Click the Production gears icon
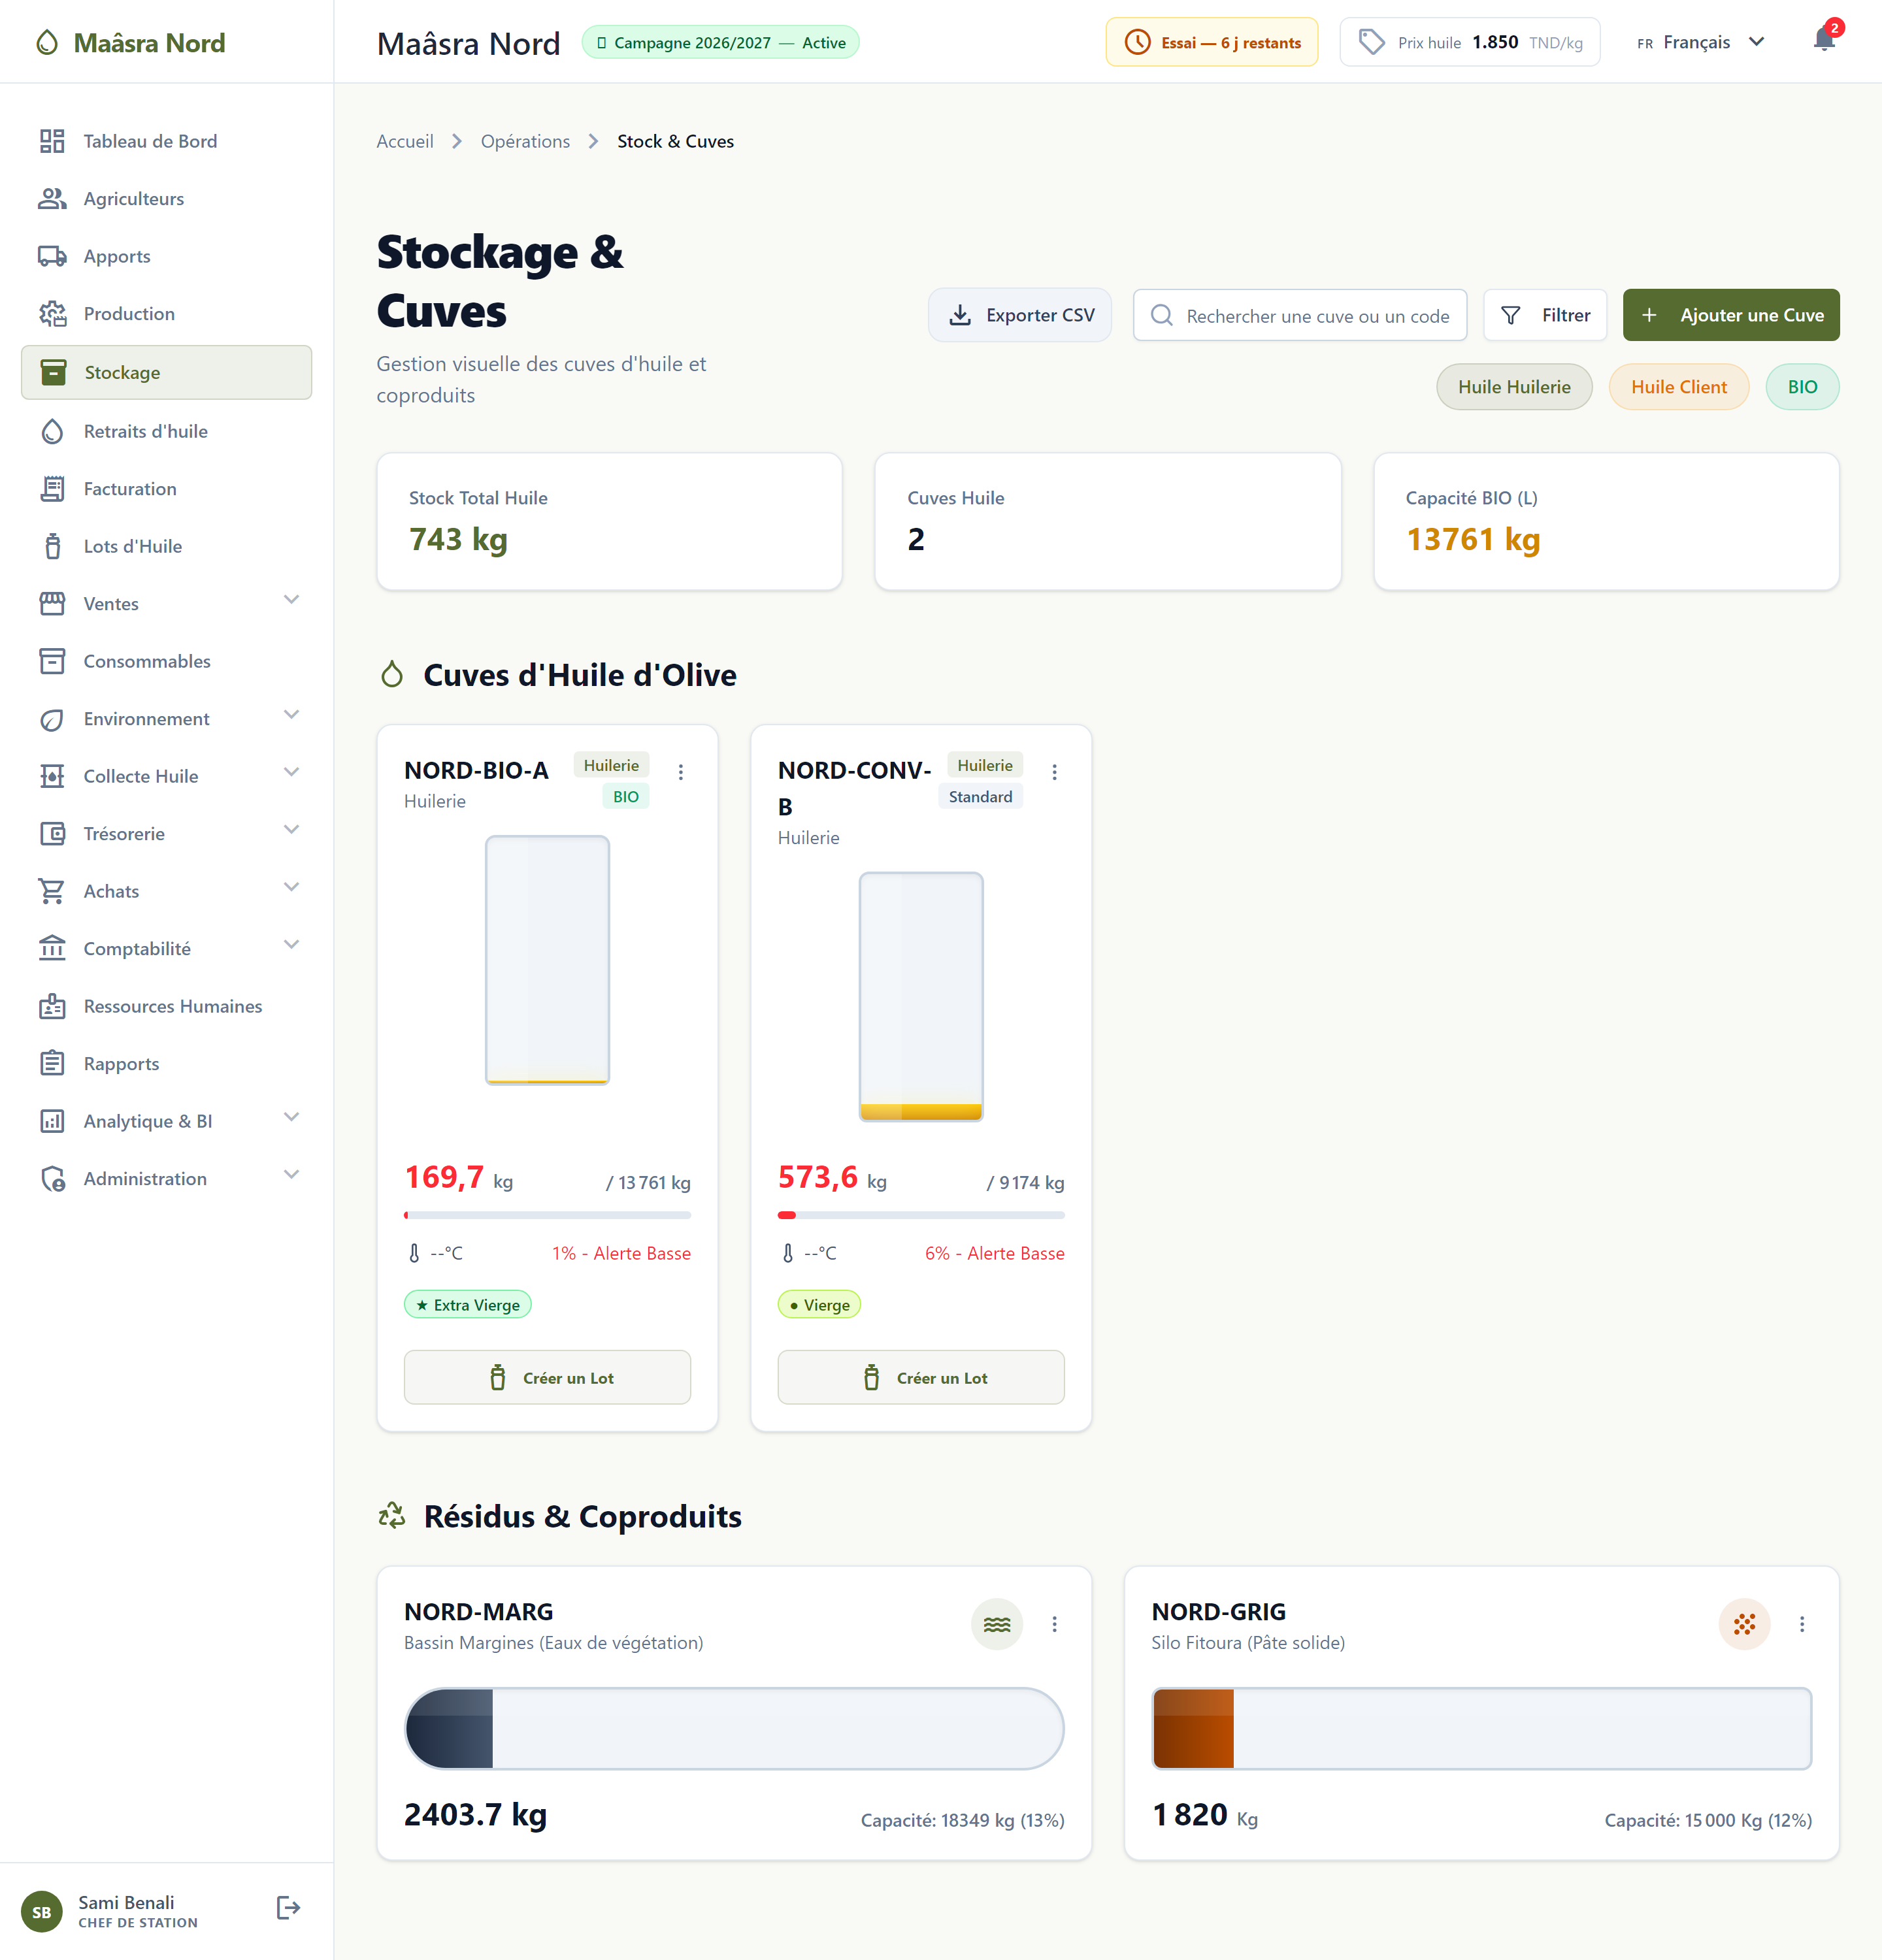Screen dimensions: 1882x1960 [x=52, y=314]
